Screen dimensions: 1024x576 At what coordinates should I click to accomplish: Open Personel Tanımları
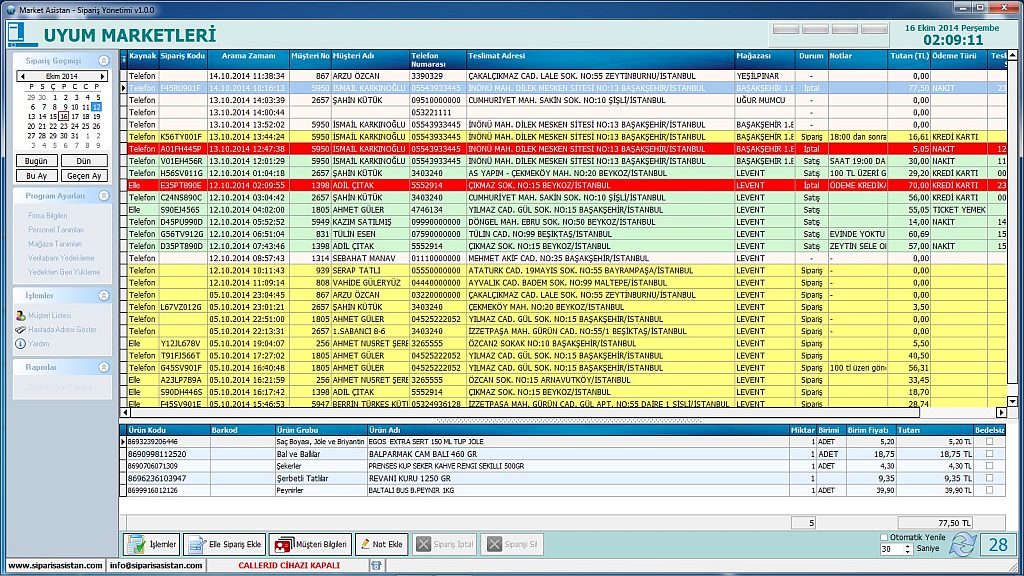coord(56,230)
